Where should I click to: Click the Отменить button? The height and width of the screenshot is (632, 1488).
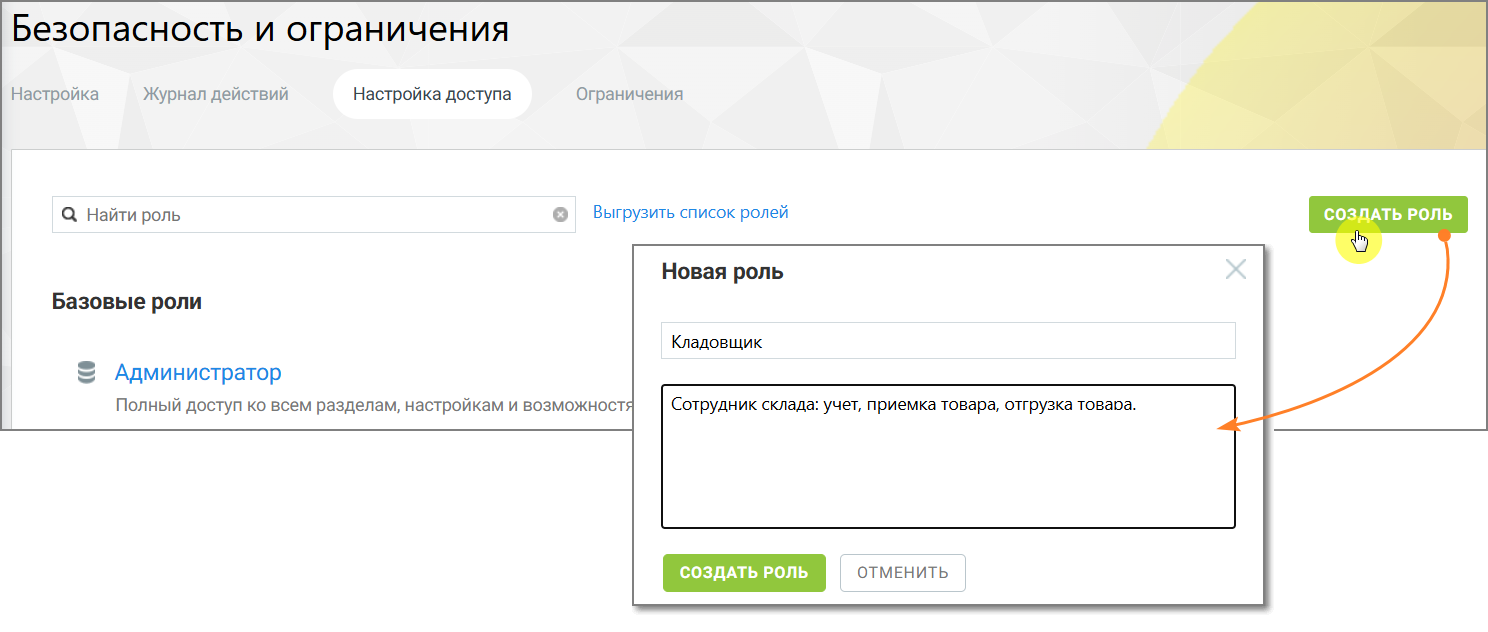point(903,573)
